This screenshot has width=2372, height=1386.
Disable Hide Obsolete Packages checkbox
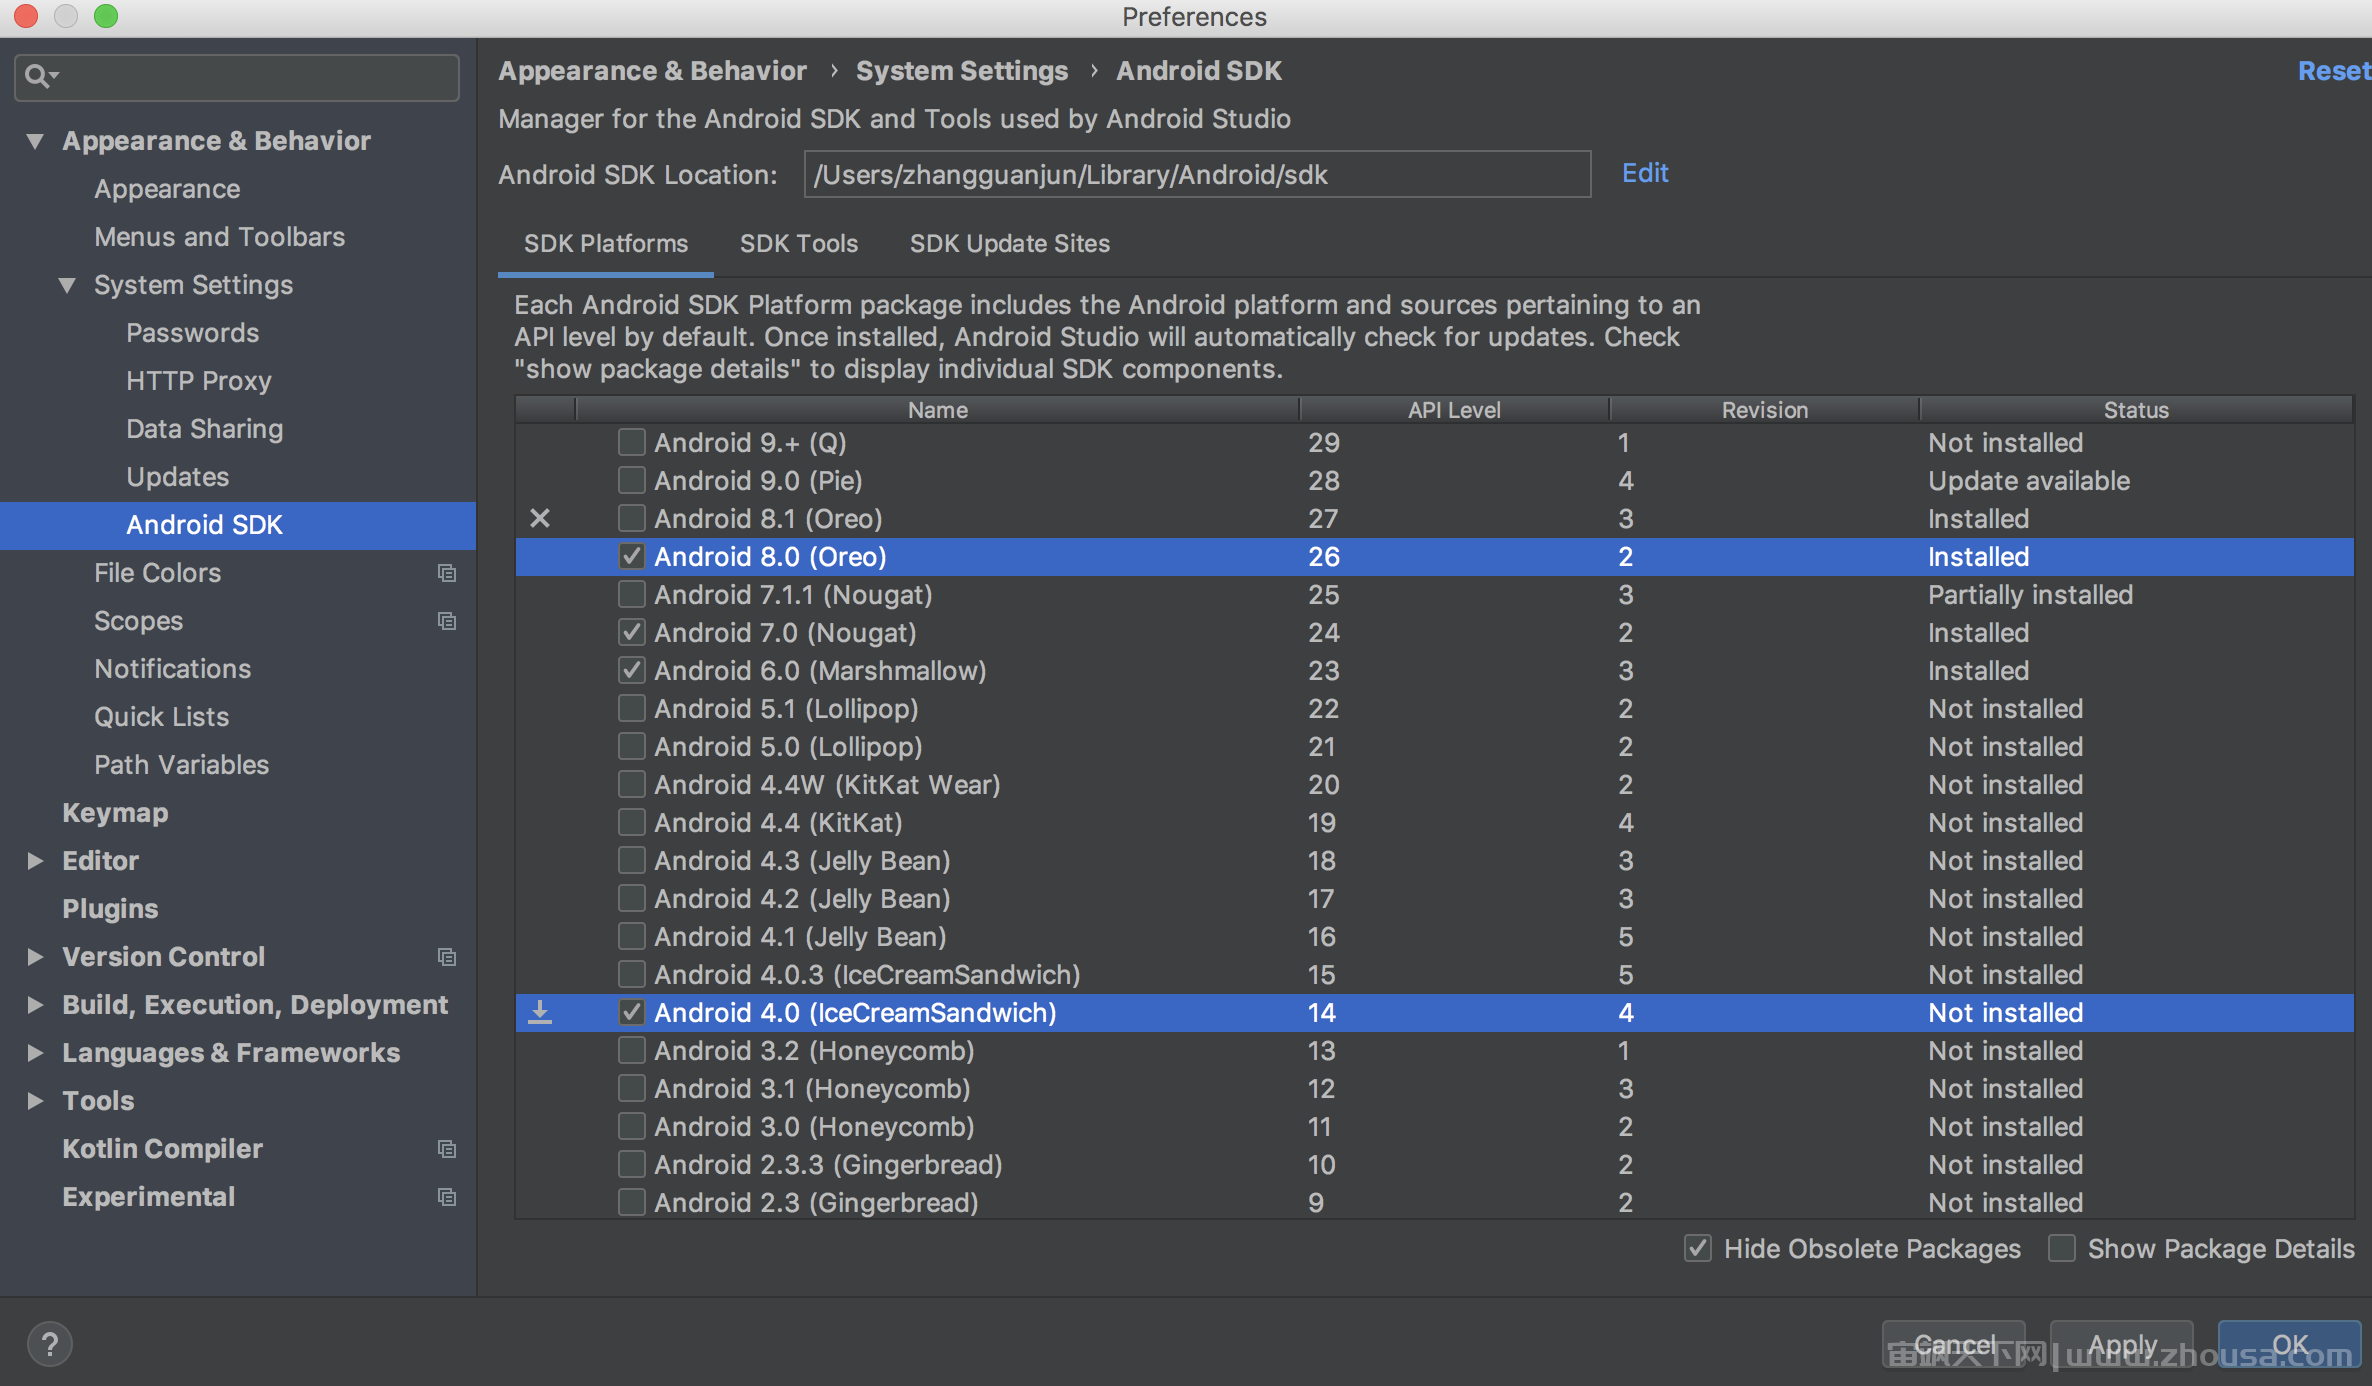coord(1697,1248)
